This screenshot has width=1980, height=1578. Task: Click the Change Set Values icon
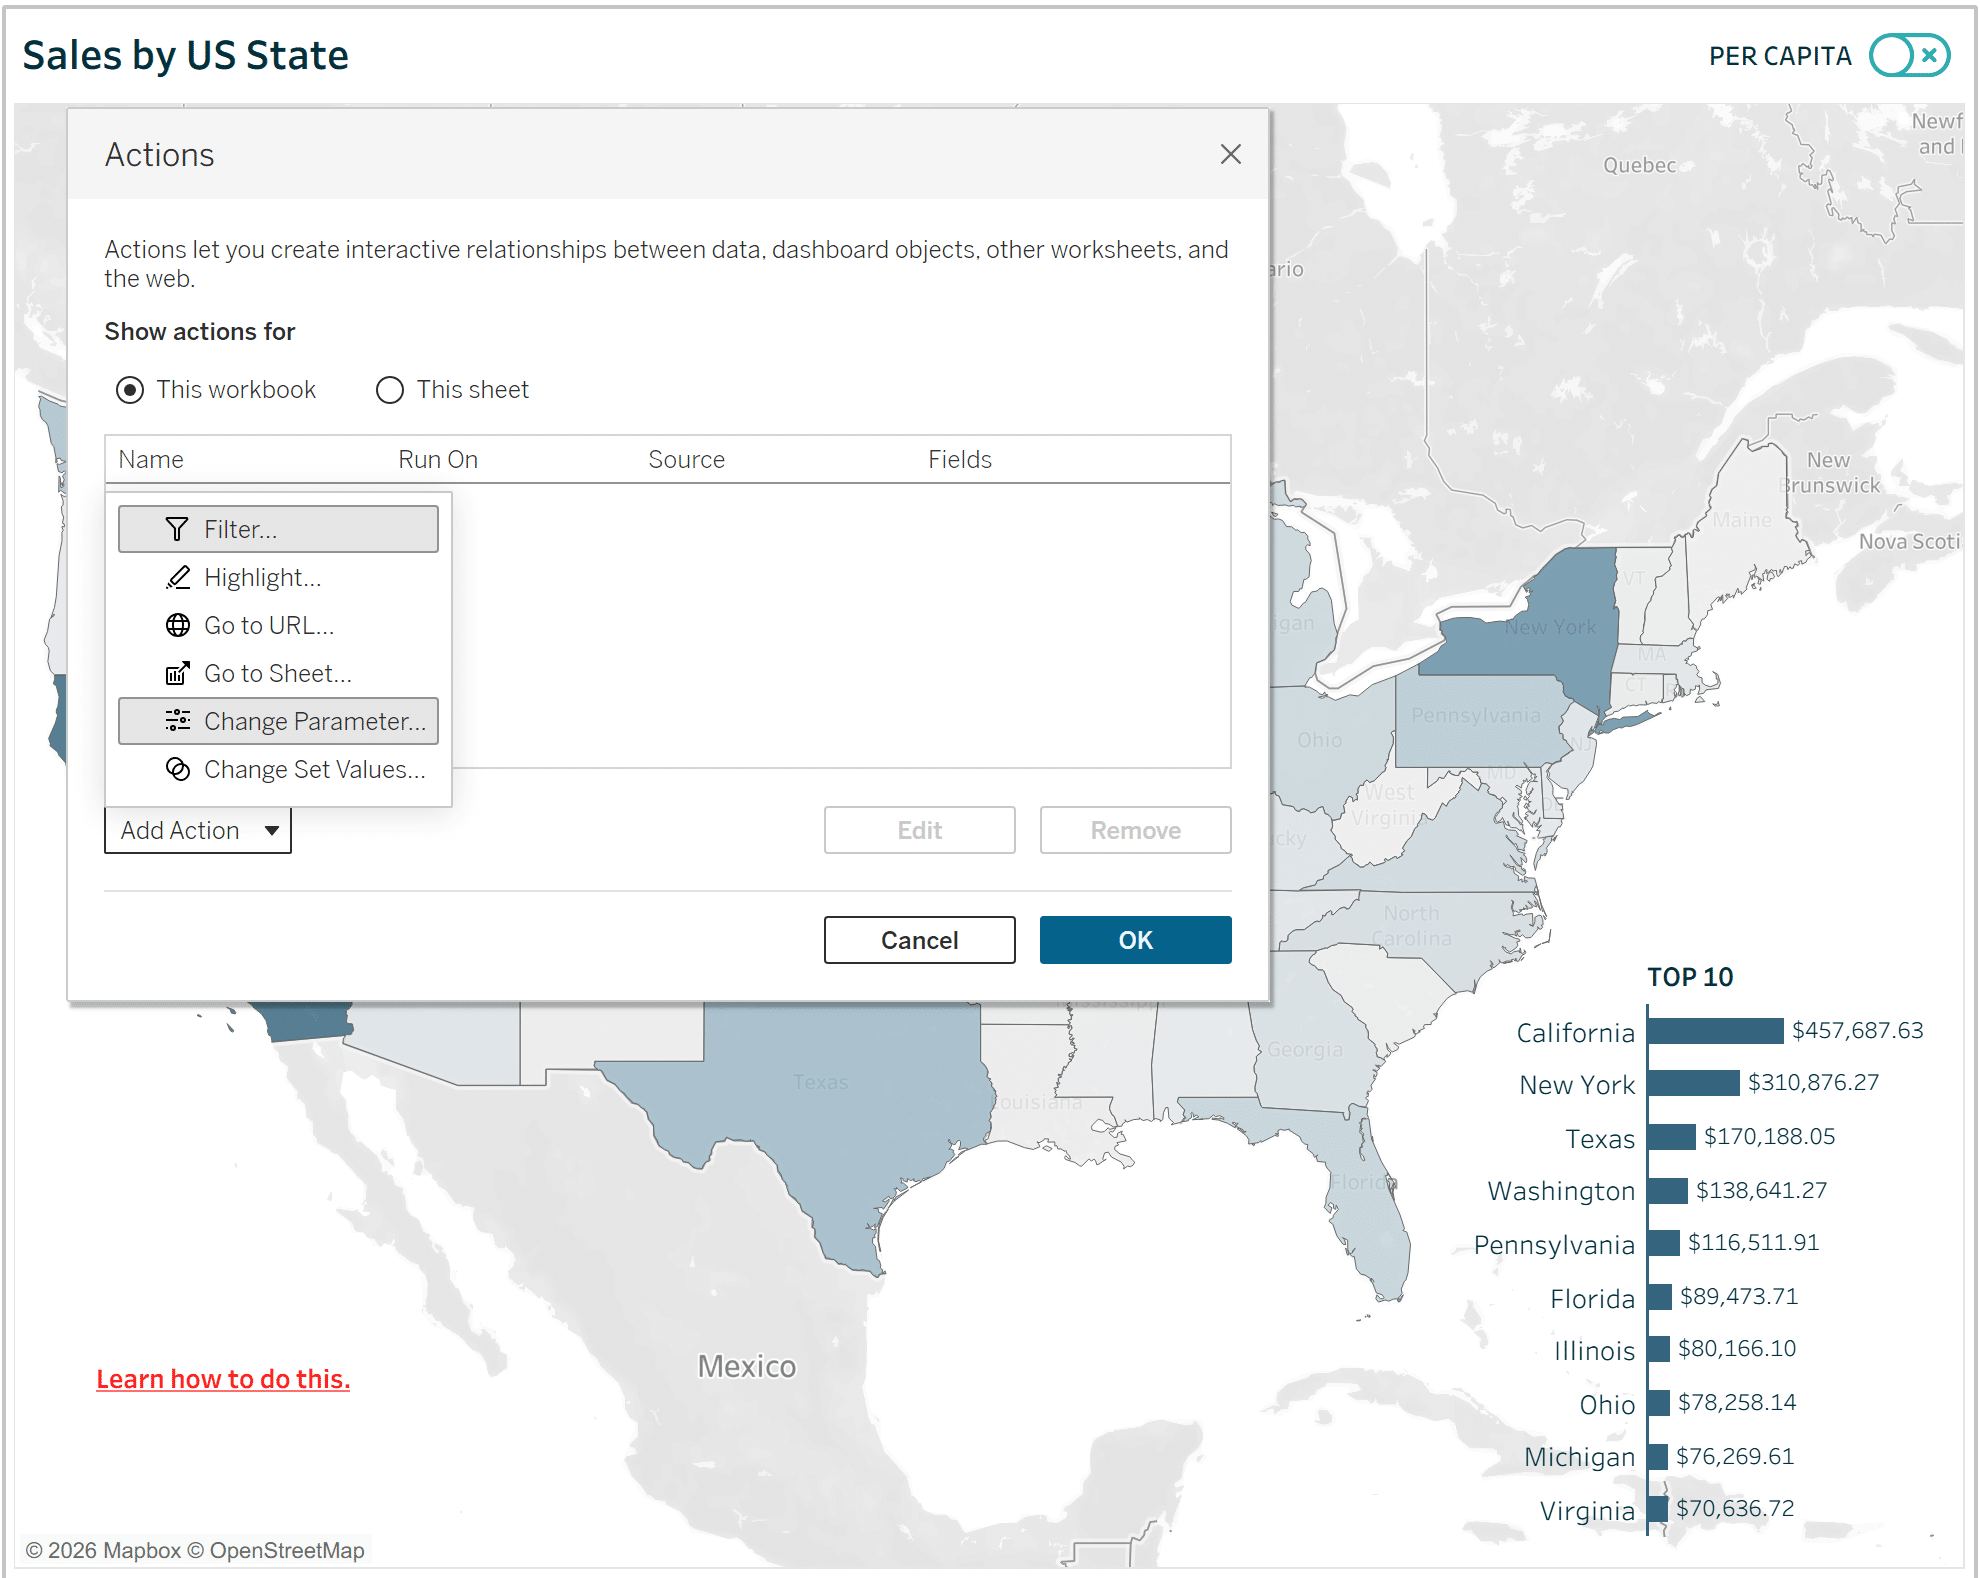click(178, 769)
